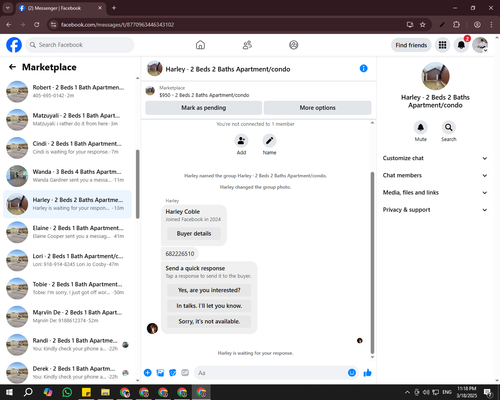Send quick response 'Sorry, it's not available.'
The height and width of the screenshot is (400, 500).
pos(209,321)
